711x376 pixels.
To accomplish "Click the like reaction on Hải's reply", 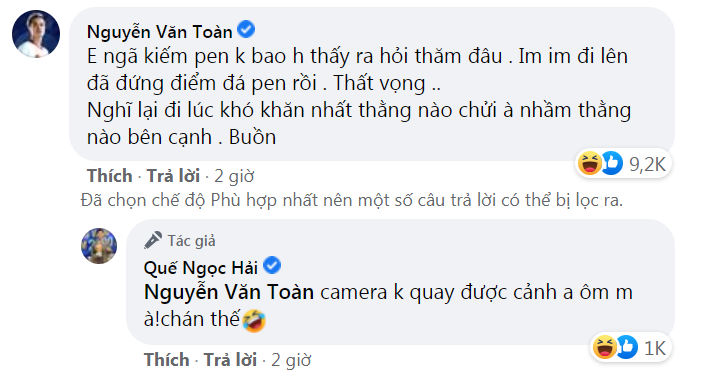I will click(x=627, y=347).
